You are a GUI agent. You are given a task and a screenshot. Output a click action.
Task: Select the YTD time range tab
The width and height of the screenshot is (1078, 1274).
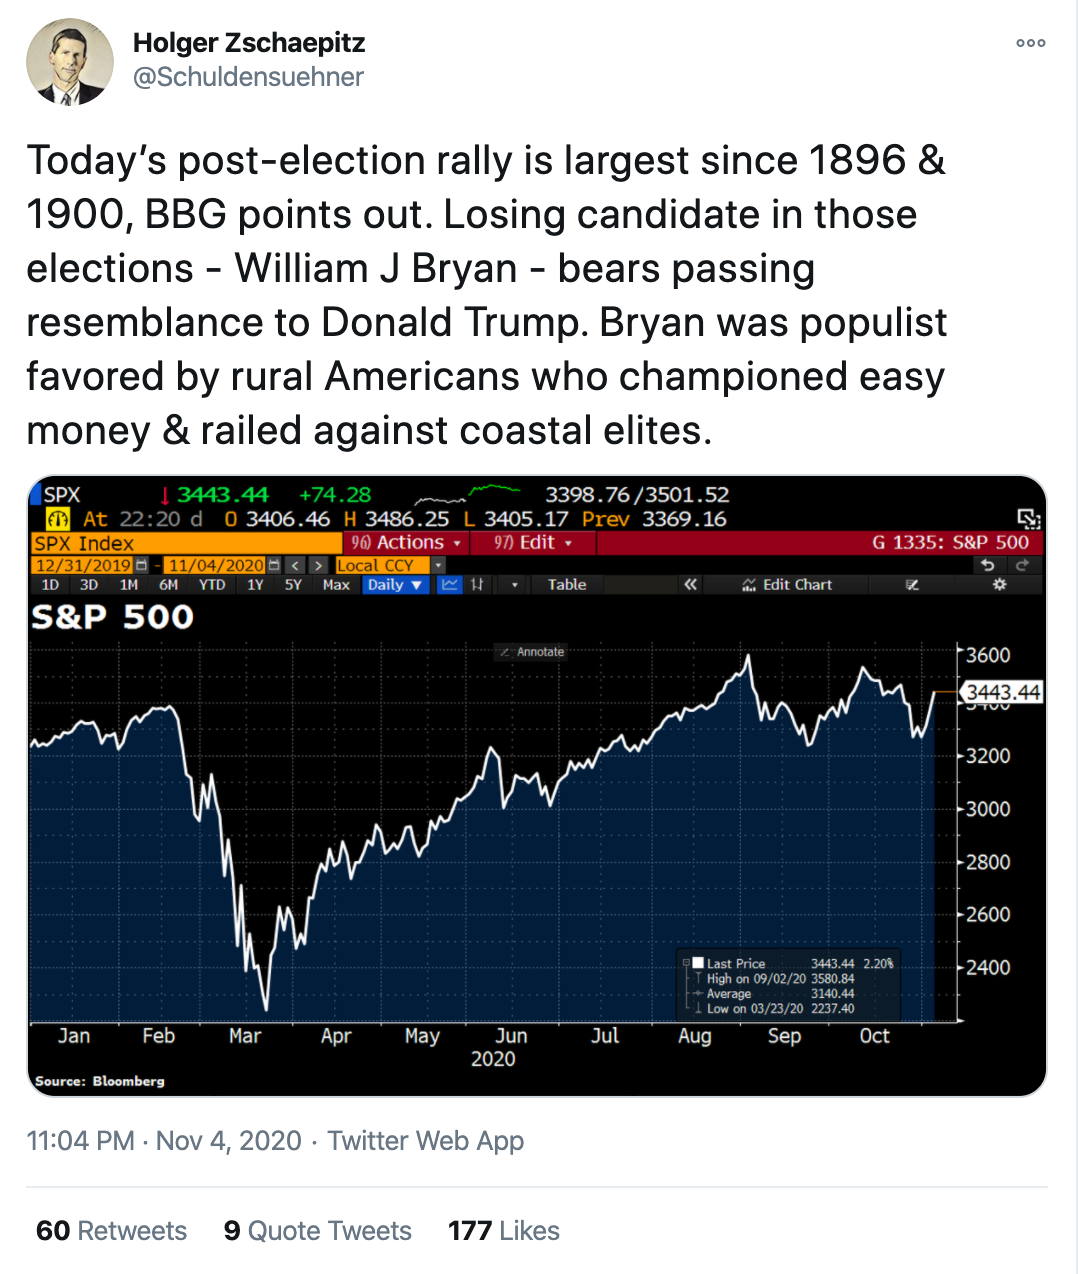(x=212, y=585)
